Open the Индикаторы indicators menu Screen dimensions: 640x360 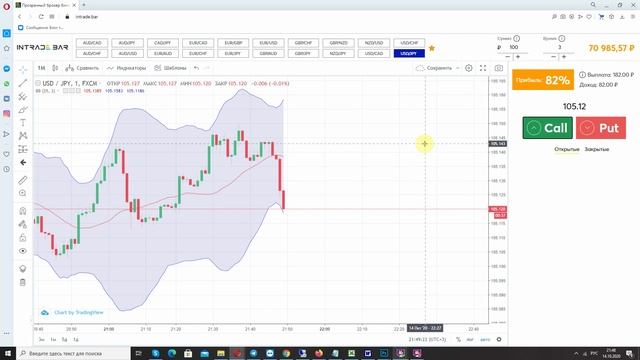[x=126, y=68]
